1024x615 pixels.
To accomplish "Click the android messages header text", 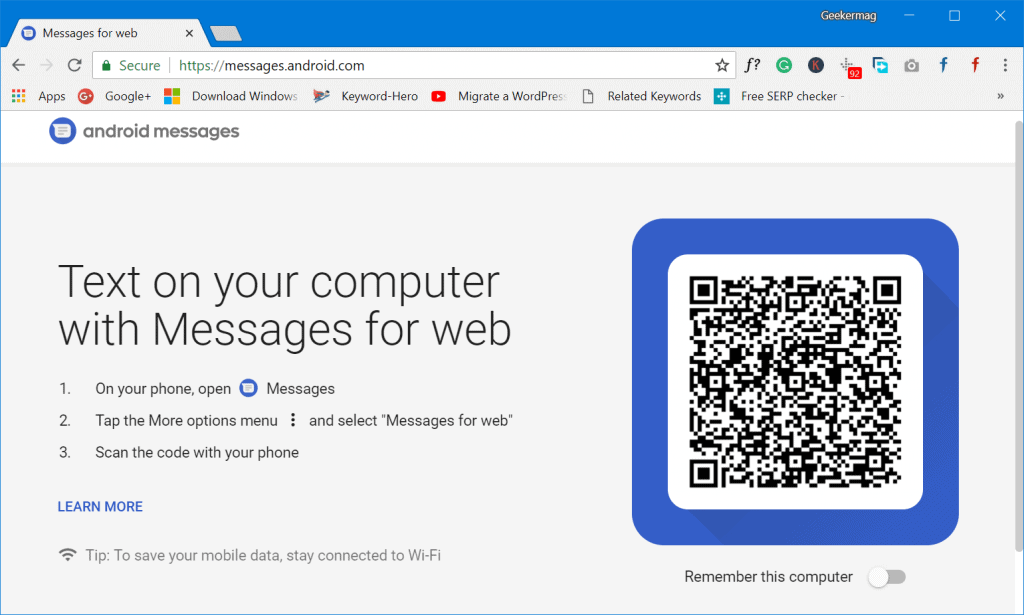I will tap(161, 131).
